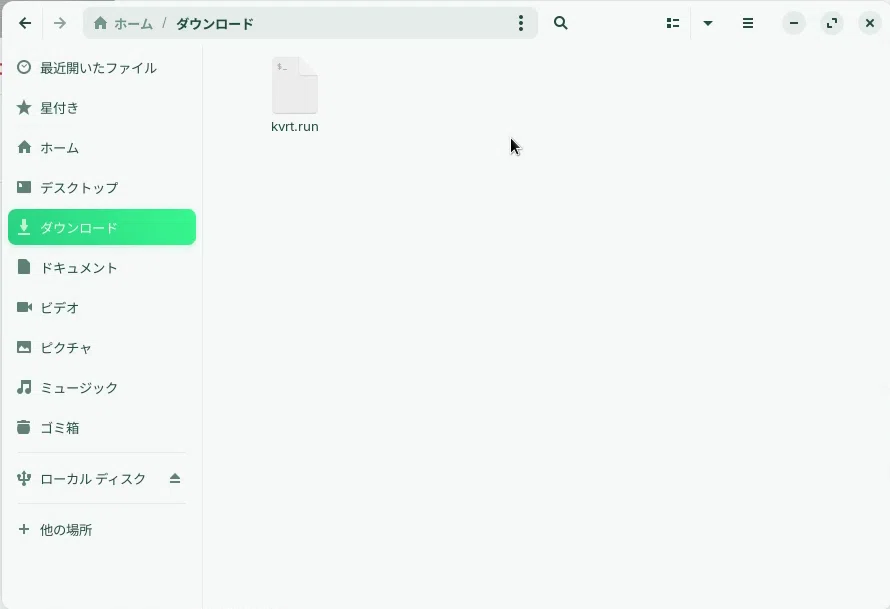Open ミュージック in the sidebar
The image size is (890, 609).
point(102,388)
